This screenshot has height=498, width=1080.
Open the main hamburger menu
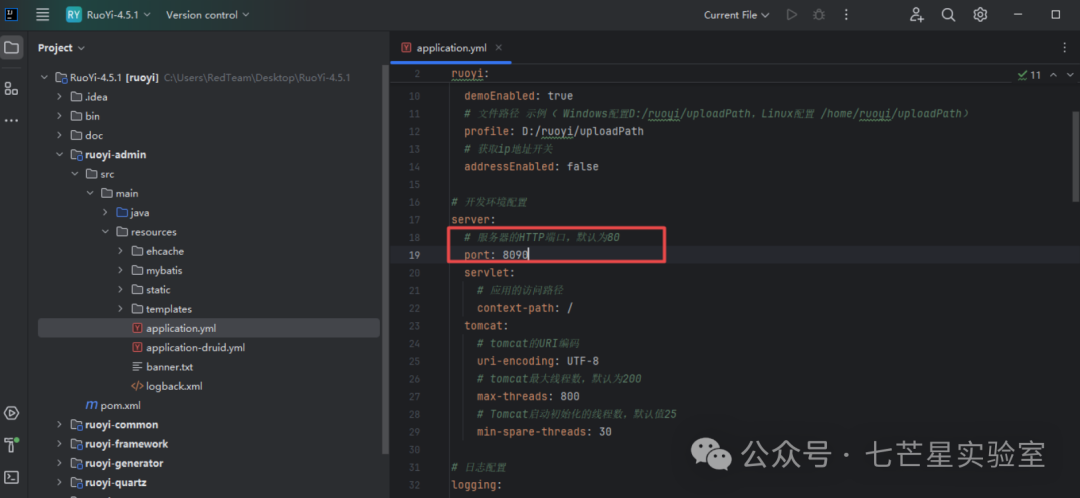click(43, 14)
